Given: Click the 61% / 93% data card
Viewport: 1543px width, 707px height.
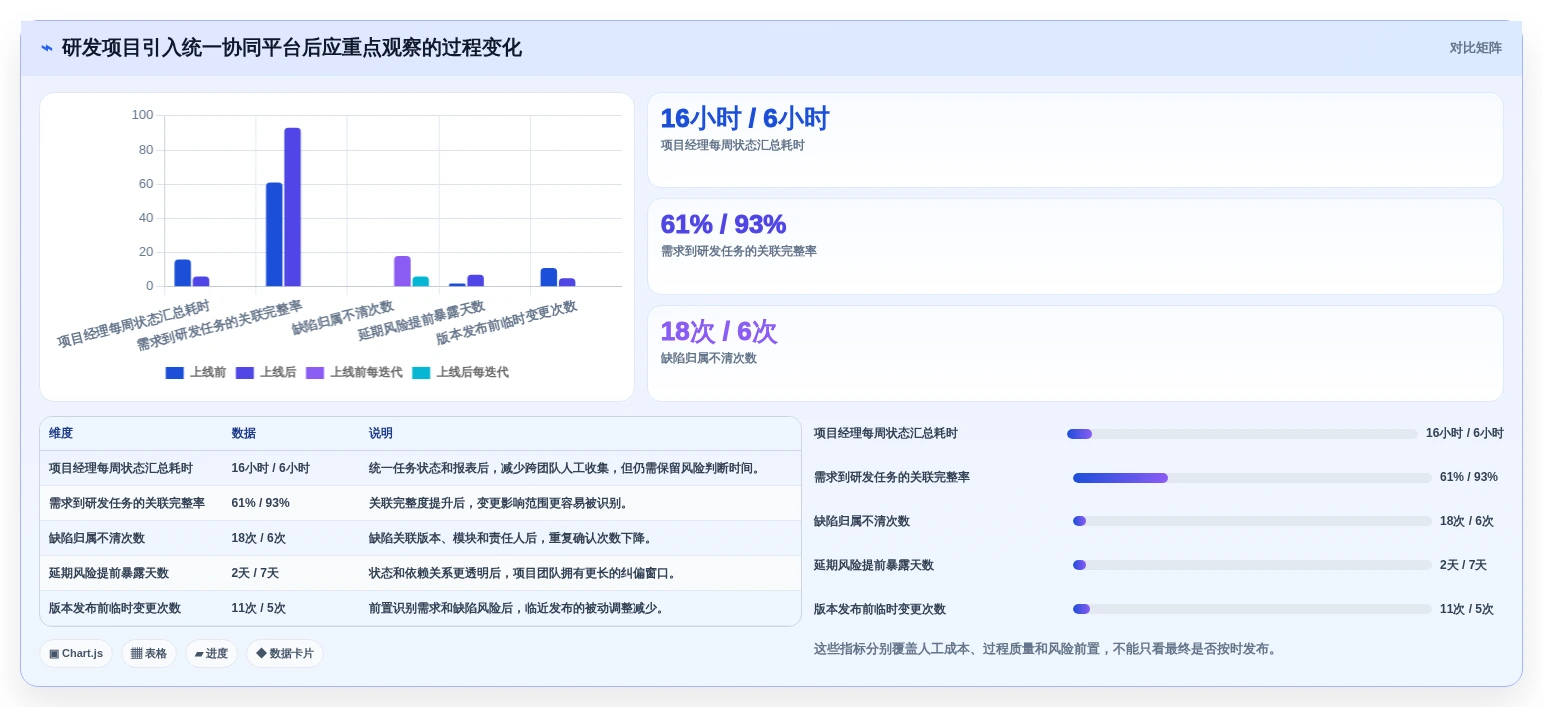Looking at the screenshot, I should 1075,246.
